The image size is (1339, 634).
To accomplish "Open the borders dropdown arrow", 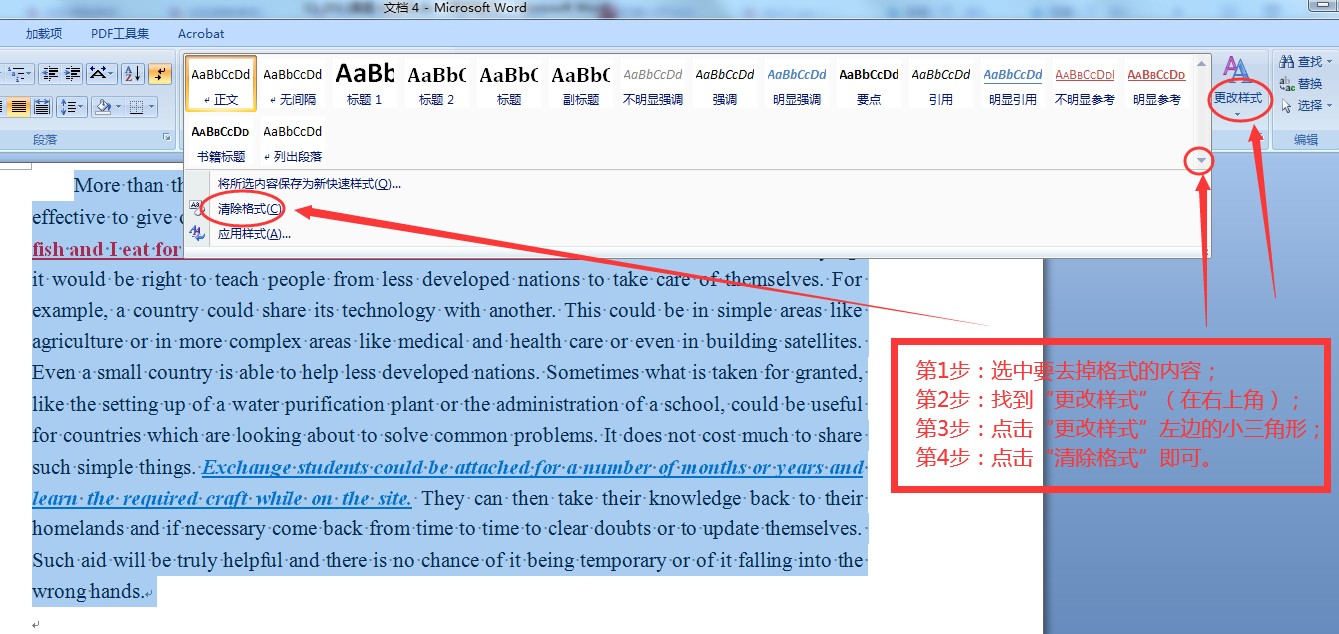I will pyautogui.click(x=151, y=107).
